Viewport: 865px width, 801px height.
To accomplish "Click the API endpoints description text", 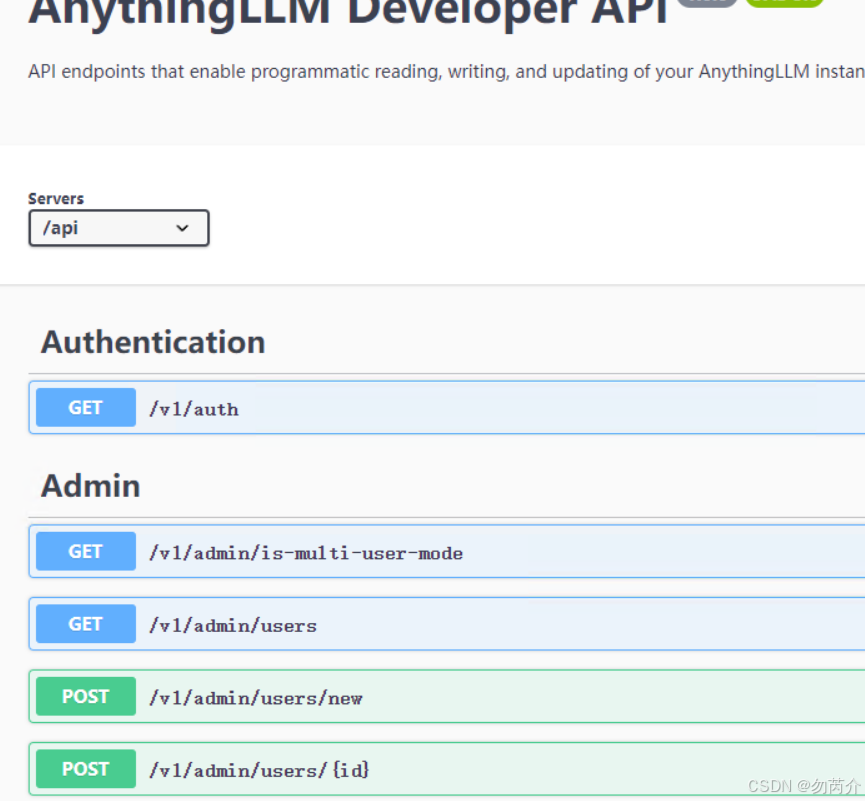I will pyautogui.click(x=446, y=72).
